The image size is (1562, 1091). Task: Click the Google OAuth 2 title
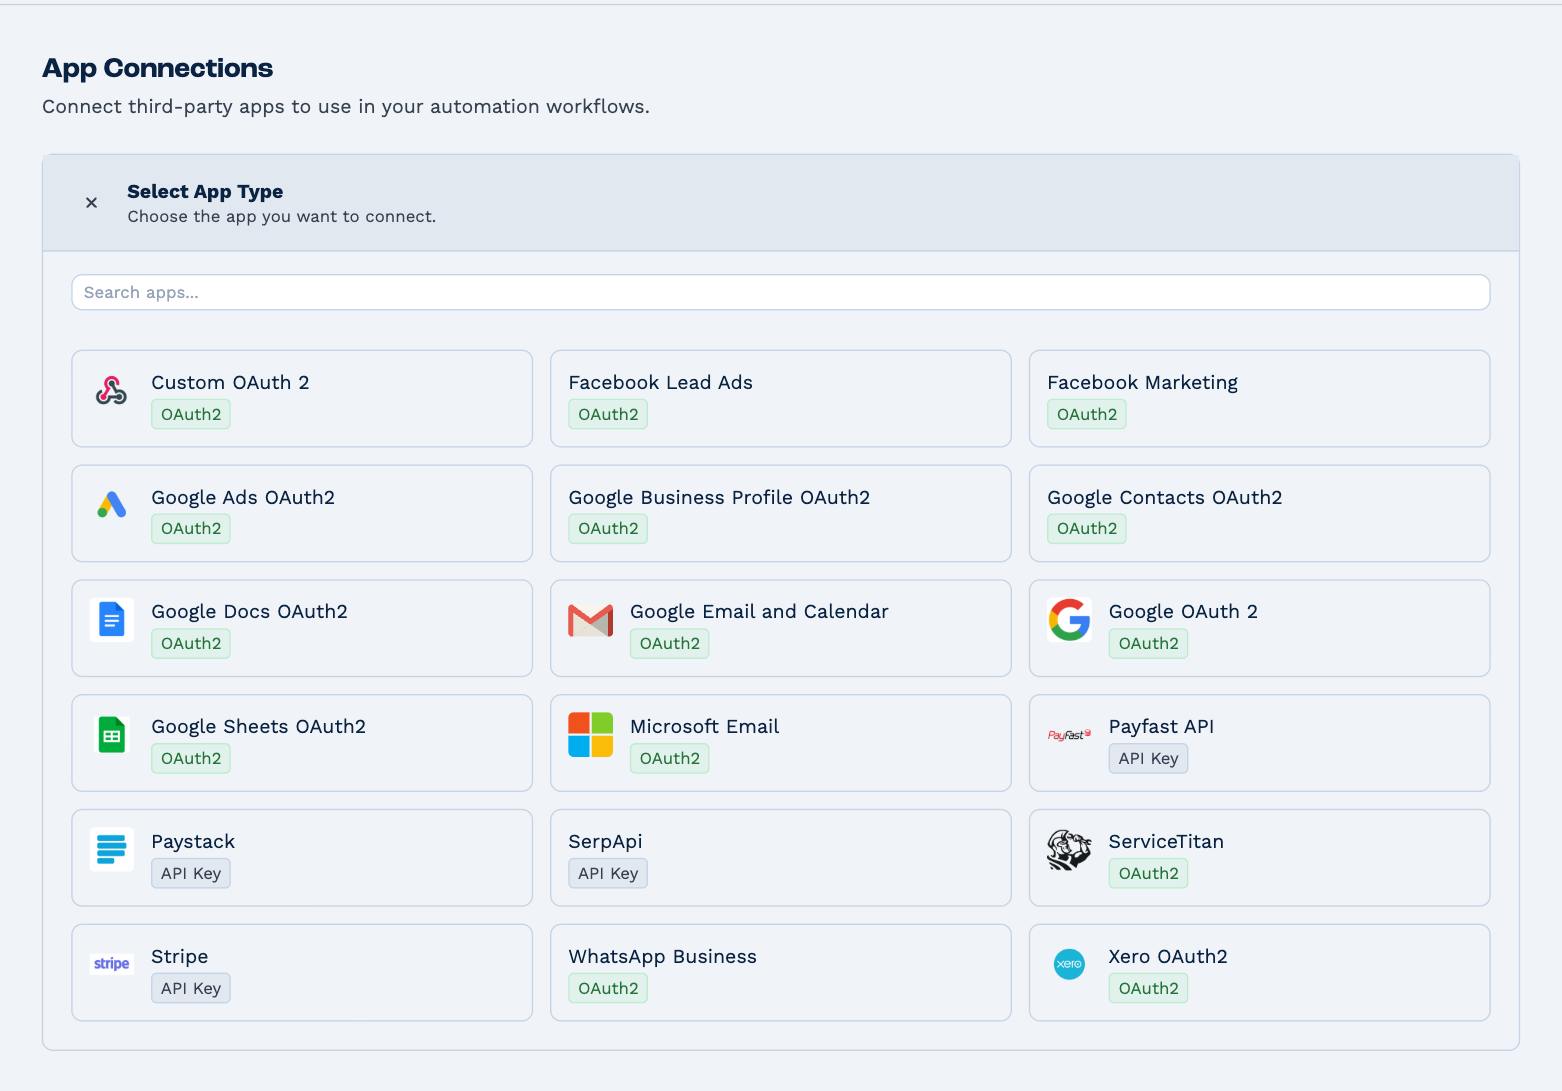click(1183, 612)
